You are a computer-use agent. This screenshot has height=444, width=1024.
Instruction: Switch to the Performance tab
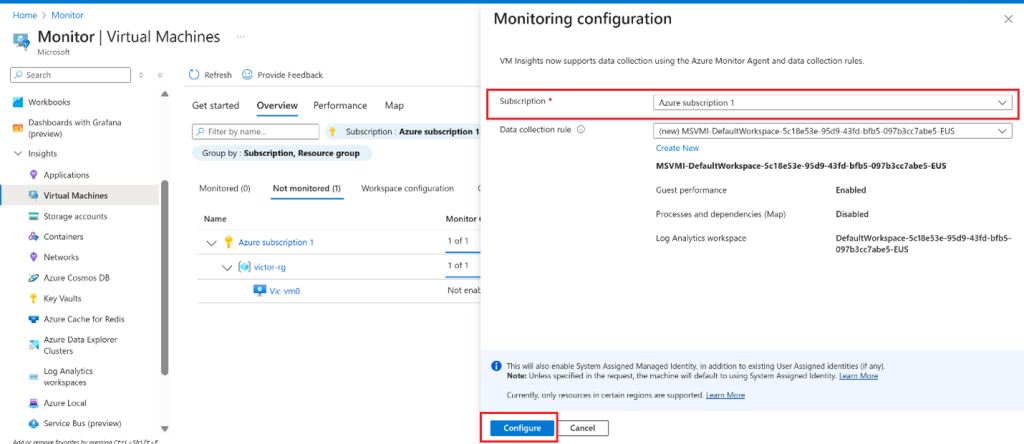(x=340, y=105)
